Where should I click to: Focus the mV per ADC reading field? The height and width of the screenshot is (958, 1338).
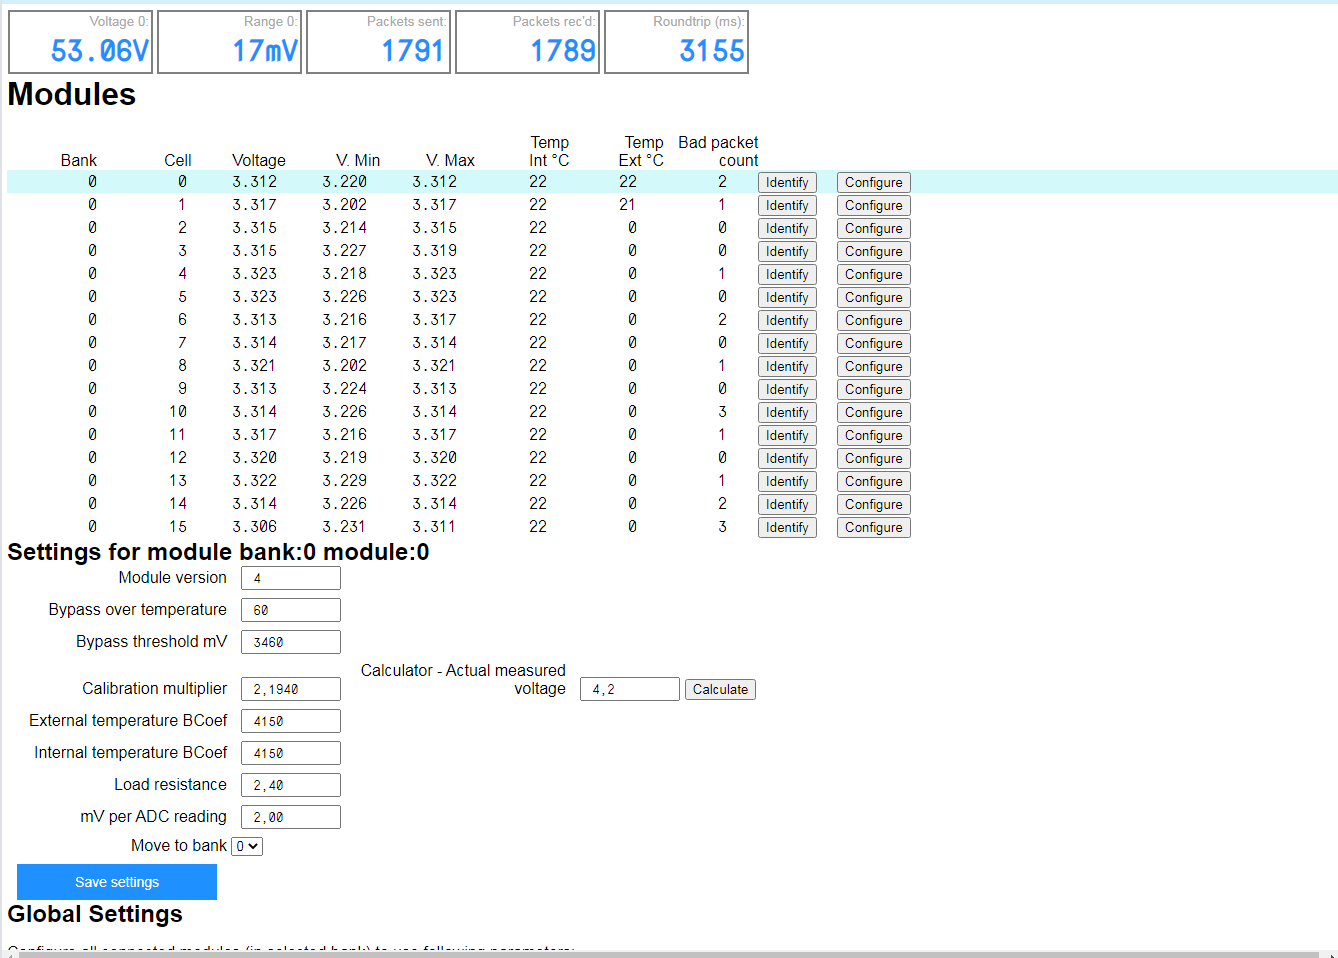pyautogui.click(x=290, y=817)
